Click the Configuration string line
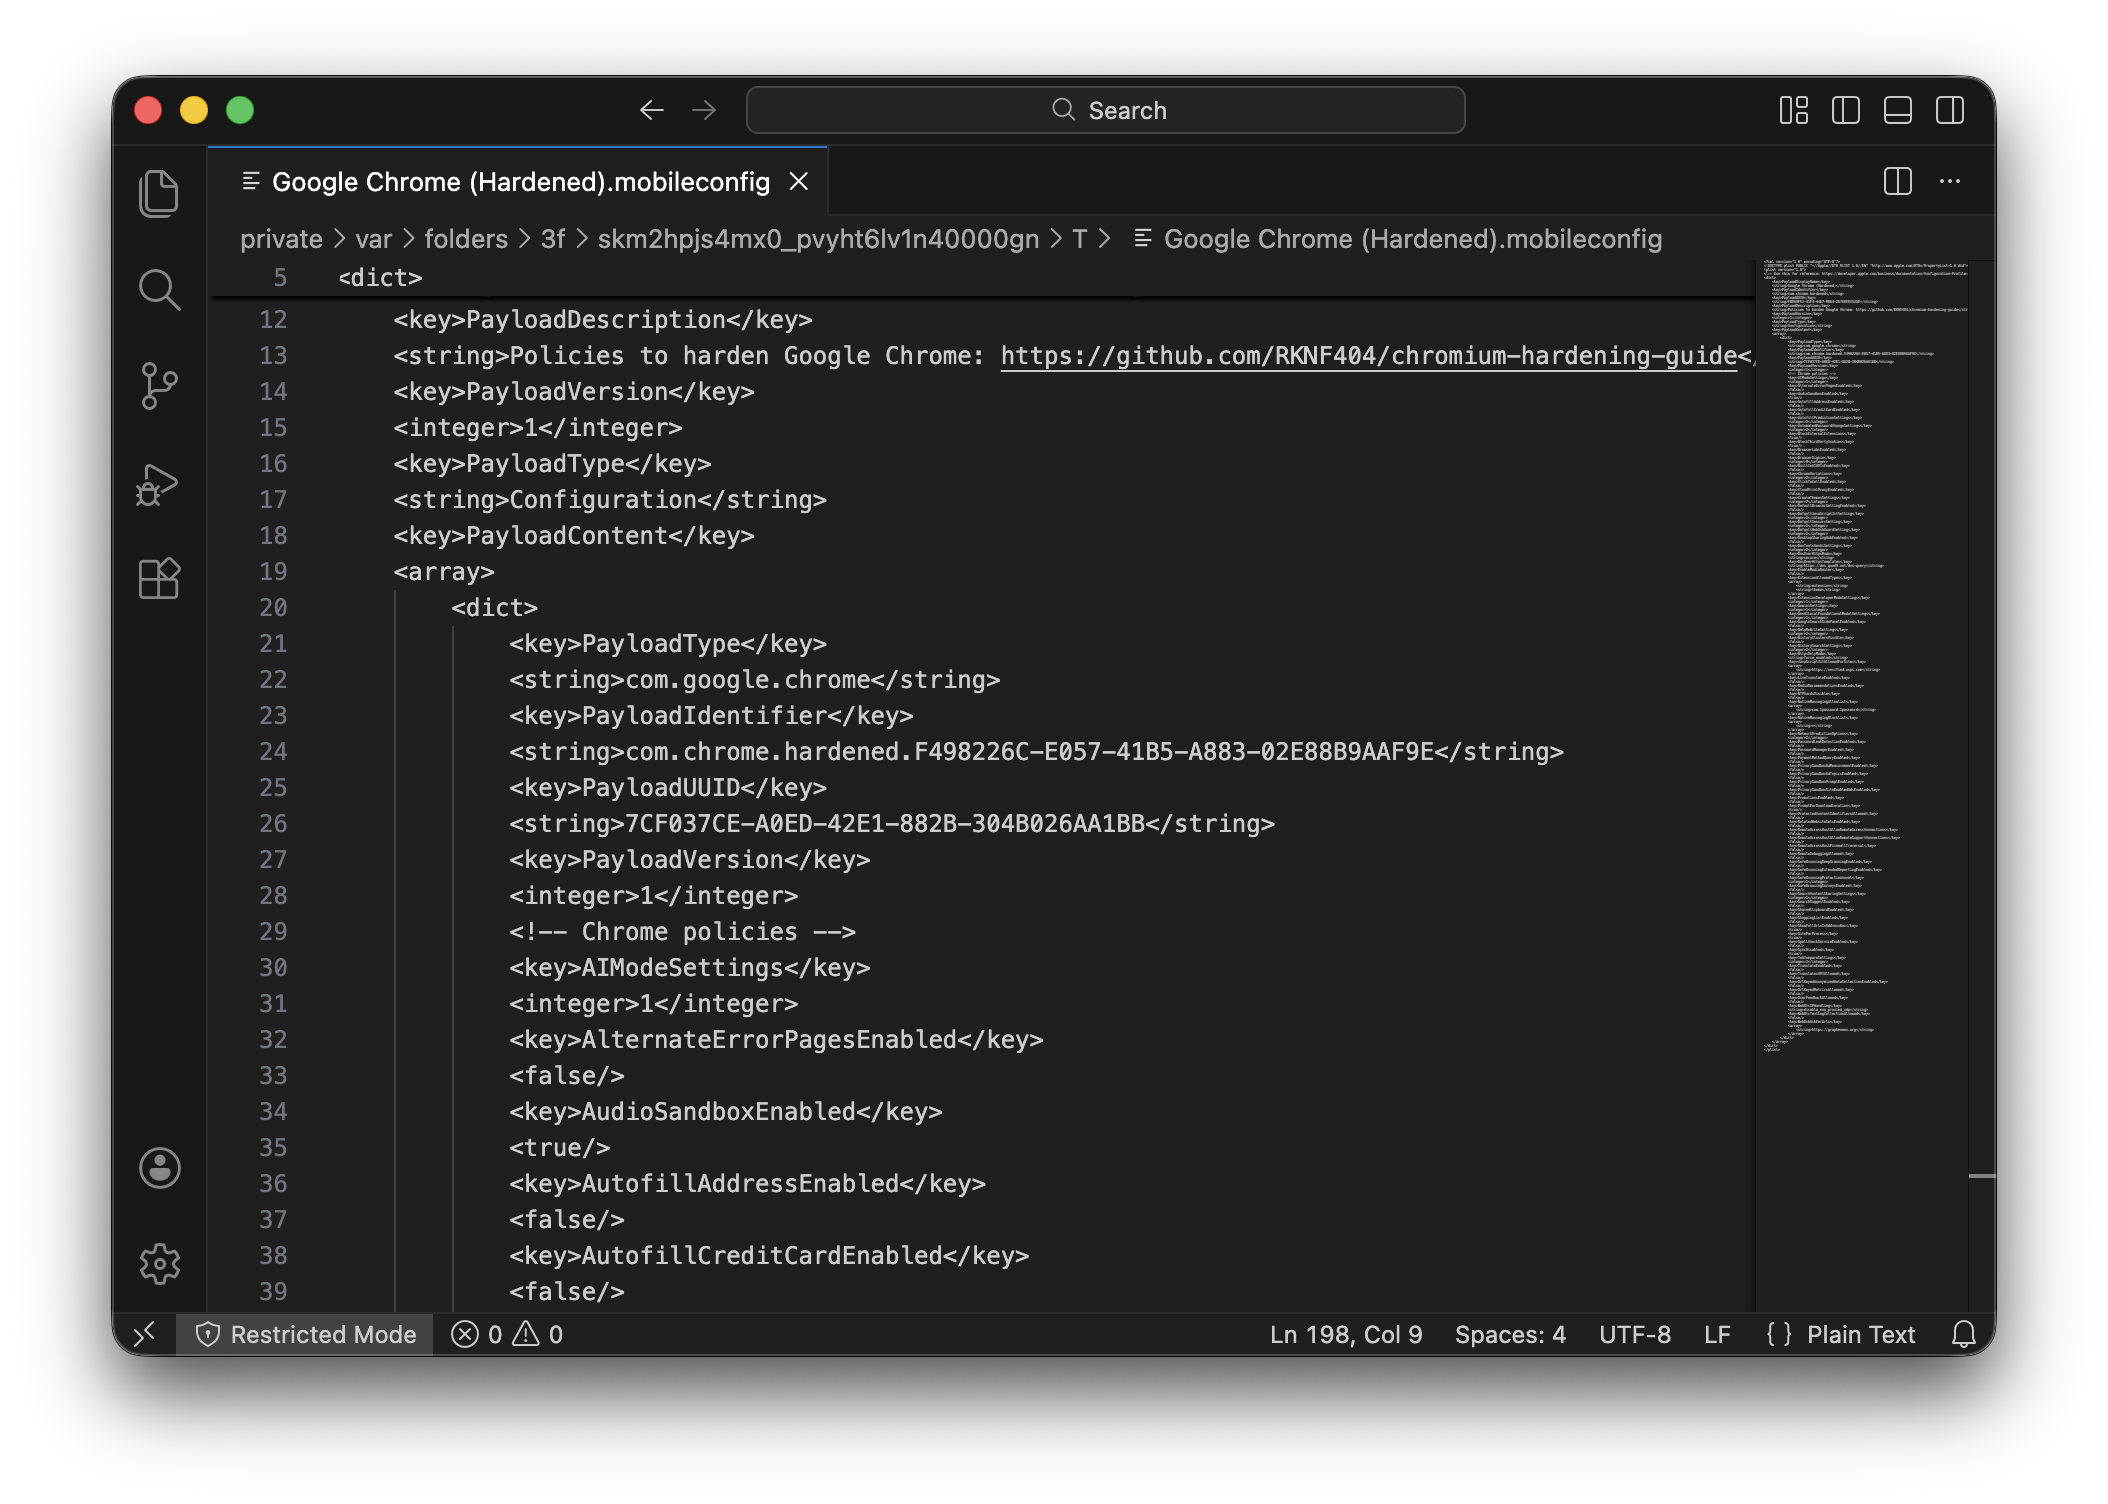Image resolution: width=2108 pixels, height=1504 pixels. click(x=609, y=499)
